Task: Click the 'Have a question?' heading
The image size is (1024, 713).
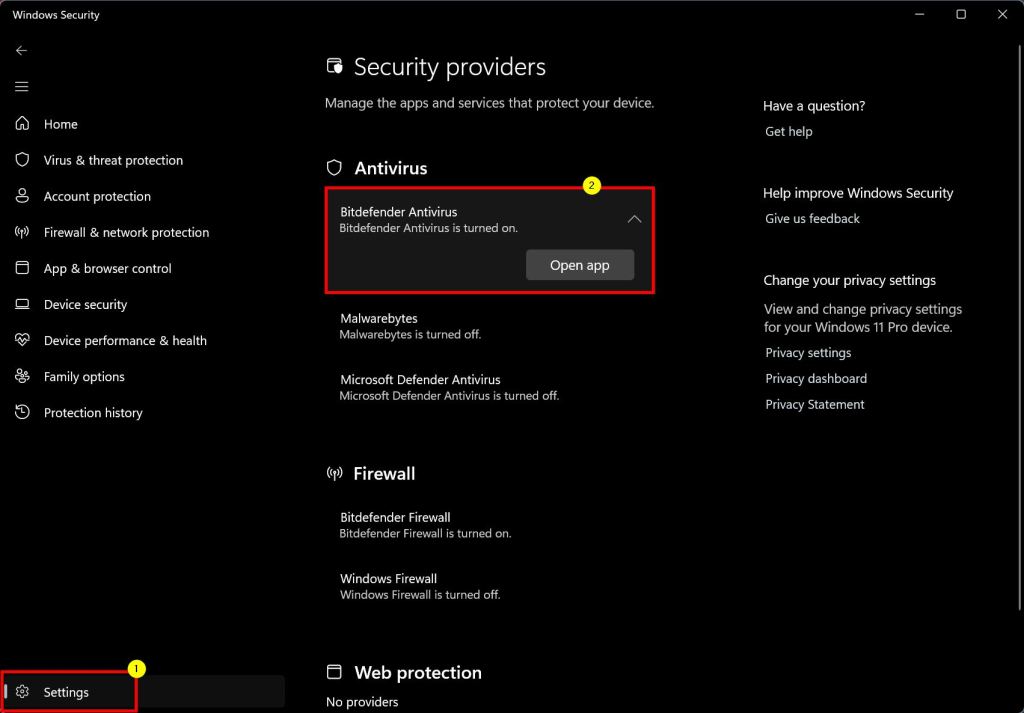Action: pyautogui.click(x=814, y=106)
